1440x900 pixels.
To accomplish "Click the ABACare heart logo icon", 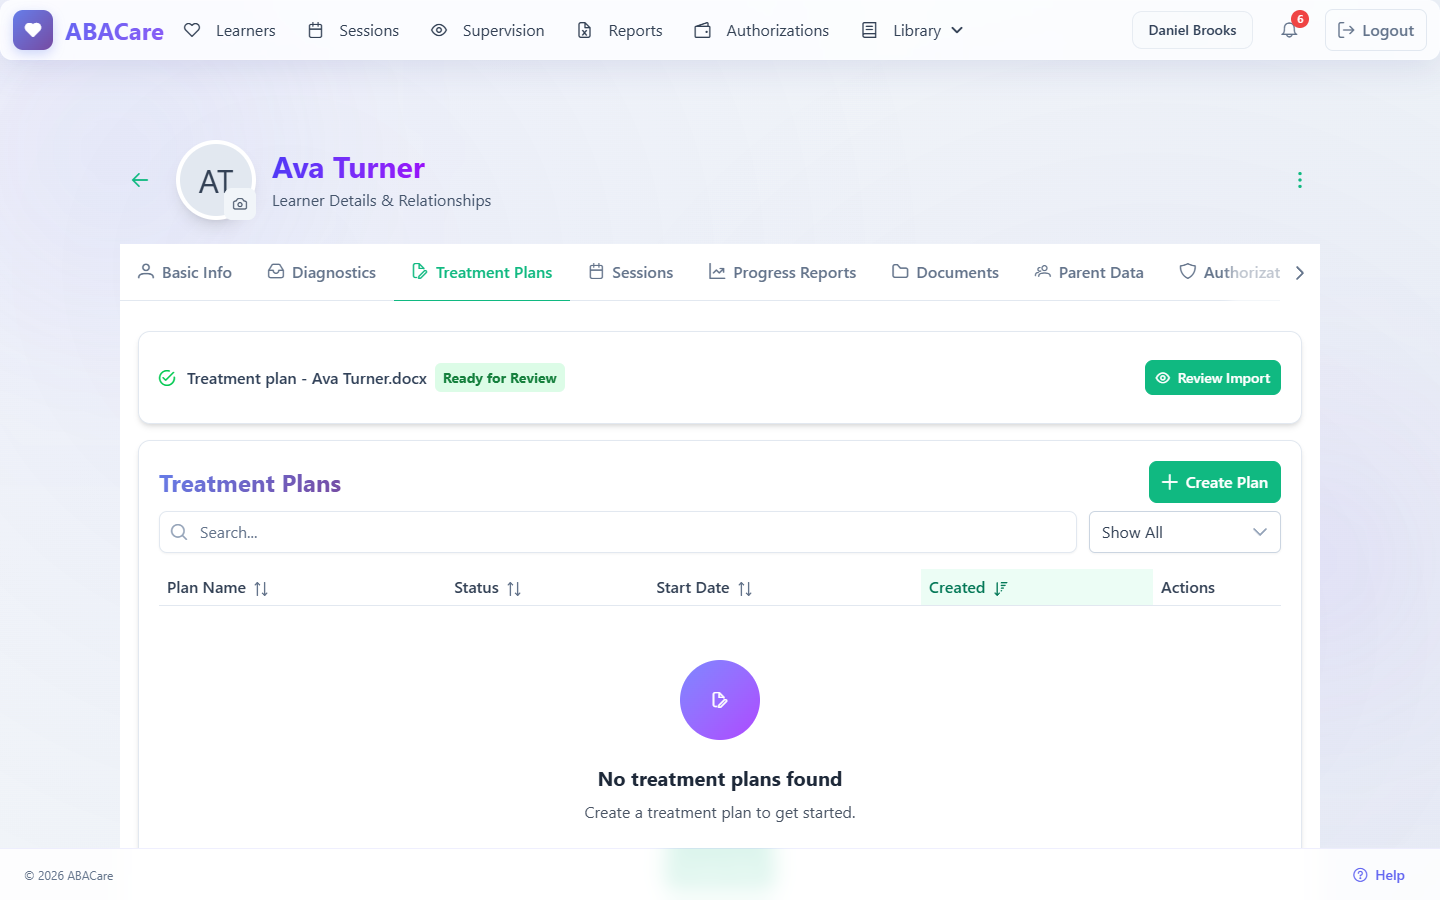I will [33, 30].
